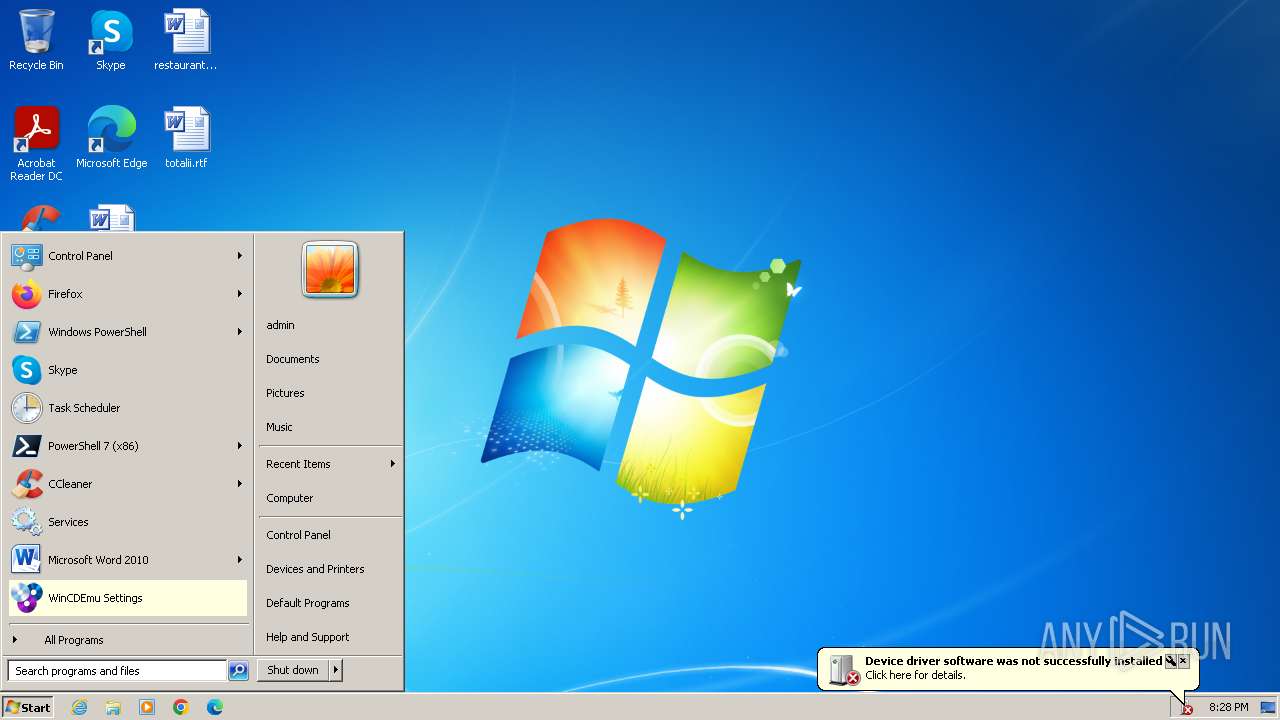
Task: Expand Recent Items submenu arrow
Action: 393,464
